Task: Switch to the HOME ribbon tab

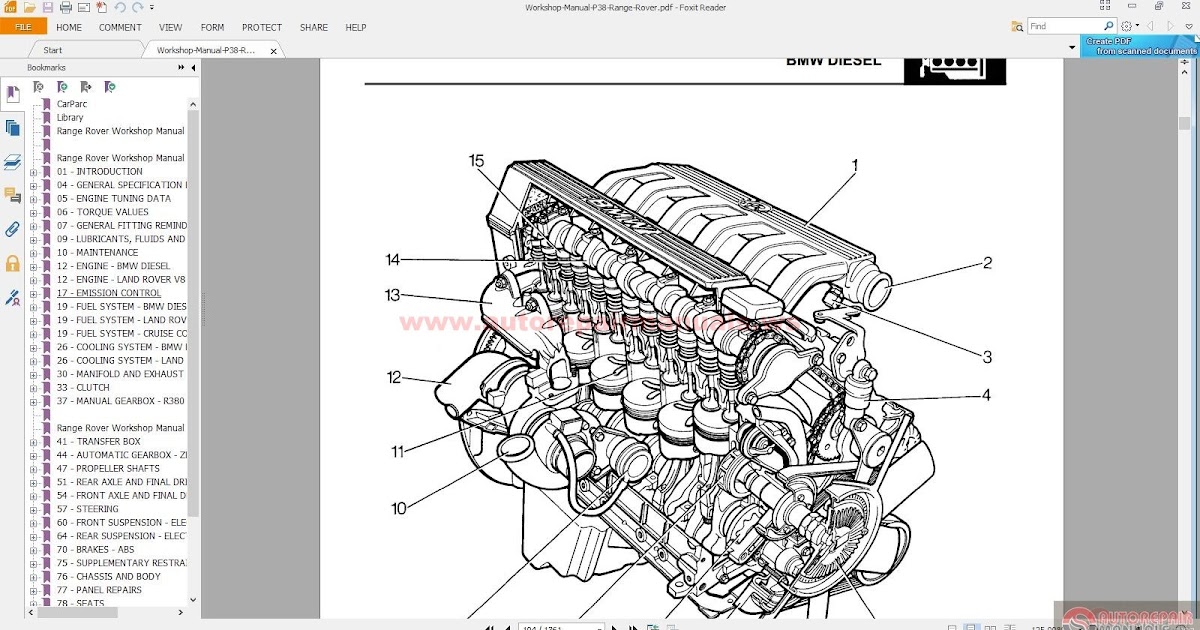Action: [69, 27]
